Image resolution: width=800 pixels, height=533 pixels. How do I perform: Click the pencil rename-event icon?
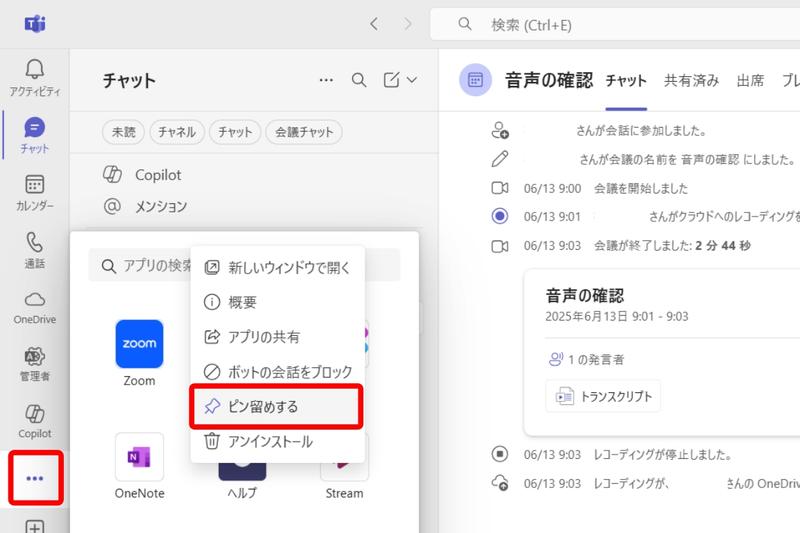click(x=500, y=159)
